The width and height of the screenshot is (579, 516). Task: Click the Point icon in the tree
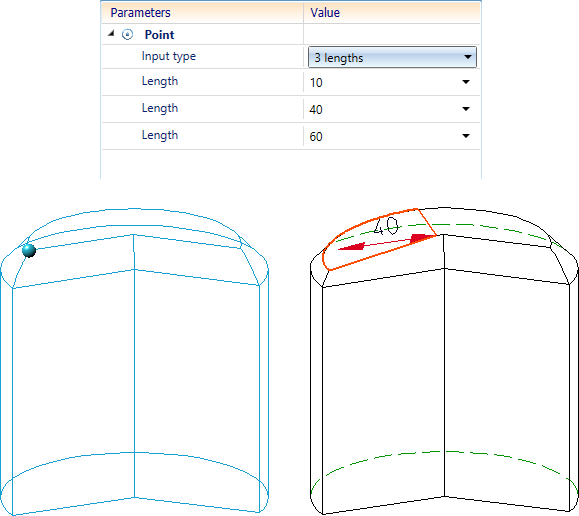127,35
